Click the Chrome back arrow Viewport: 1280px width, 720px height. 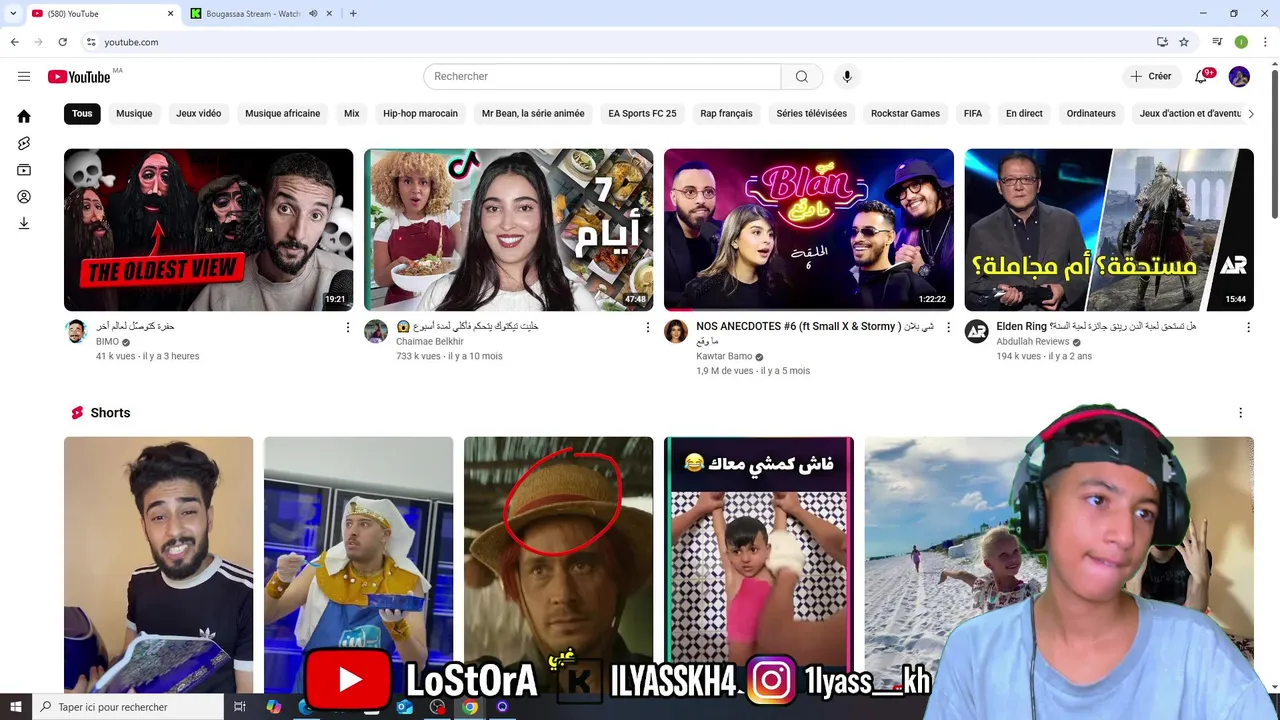click(14, 42)
